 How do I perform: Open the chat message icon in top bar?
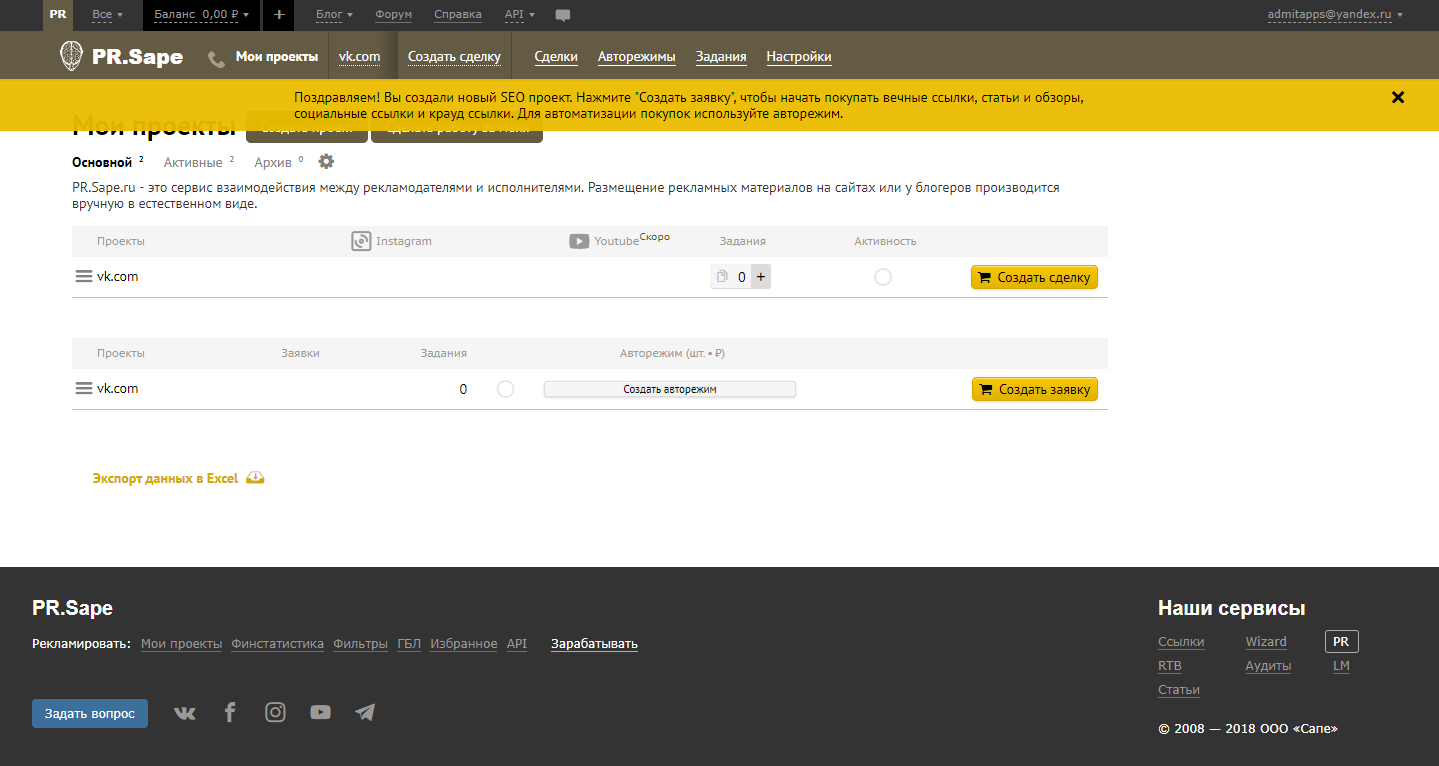563,15
